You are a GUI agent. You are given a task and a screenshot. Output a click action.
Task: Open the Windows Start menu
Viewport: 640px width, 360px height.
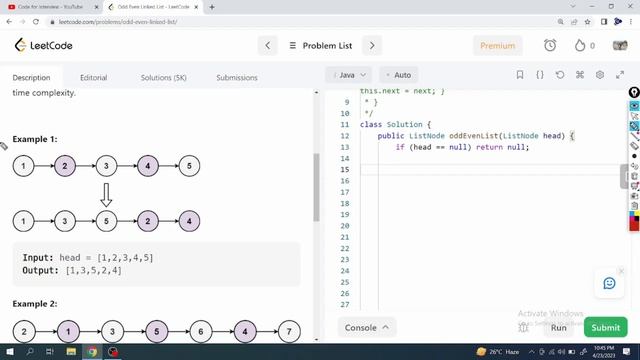pos(10,351)
